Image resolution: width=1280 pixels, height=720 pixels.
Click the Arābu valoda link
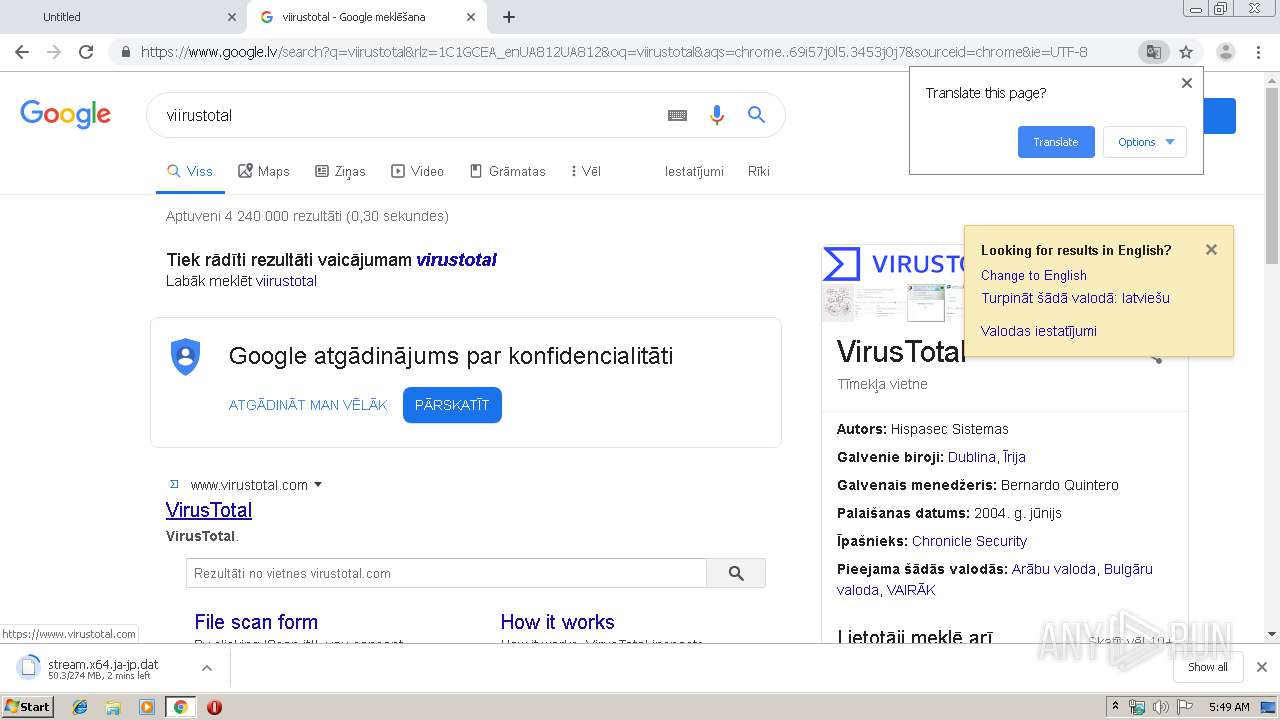[1053, 569]
